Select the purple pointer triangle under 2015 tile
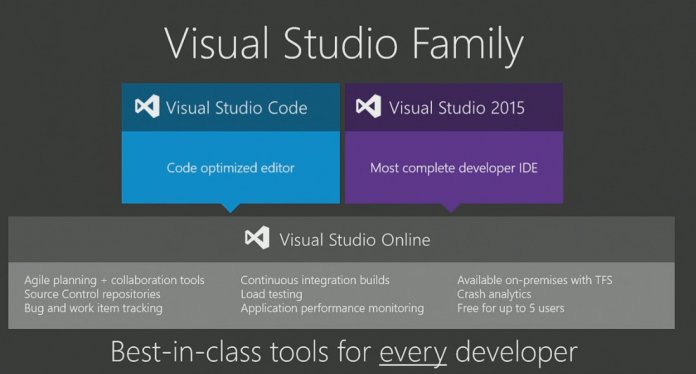Screen dimensions: 696x374 (451, 208)
